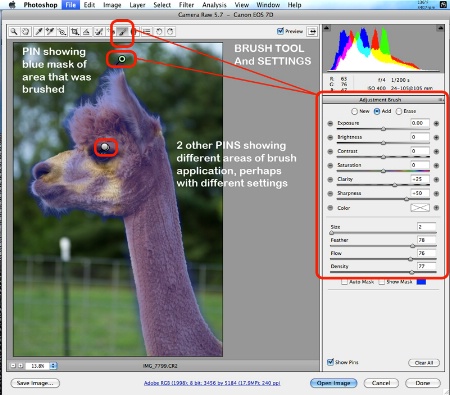Open the Apple menu
The width and height of the screenshot is (450, 395).
[x=12, y=5]
